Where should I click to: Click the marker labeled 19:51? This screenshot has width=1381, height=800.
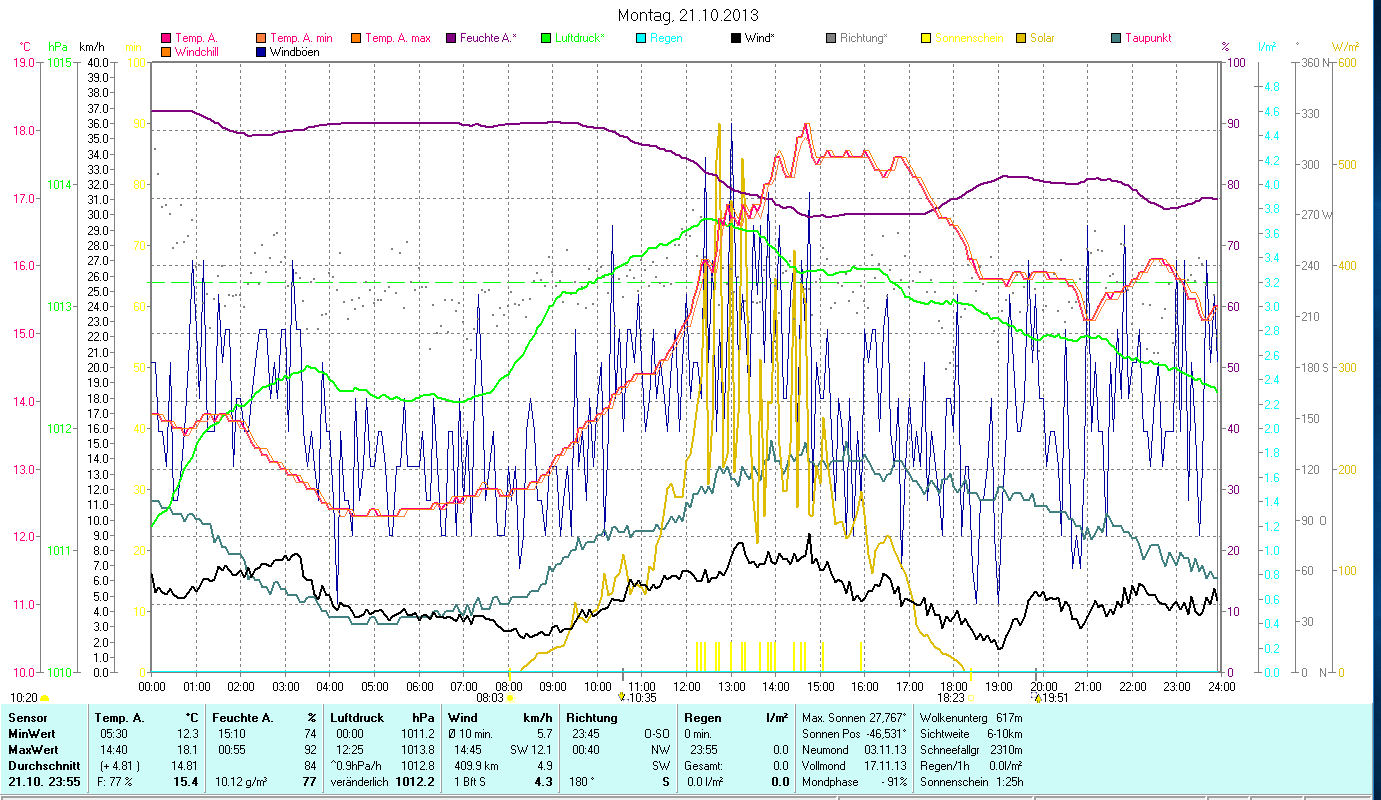pyautogui.click(x=1038, y=698)
